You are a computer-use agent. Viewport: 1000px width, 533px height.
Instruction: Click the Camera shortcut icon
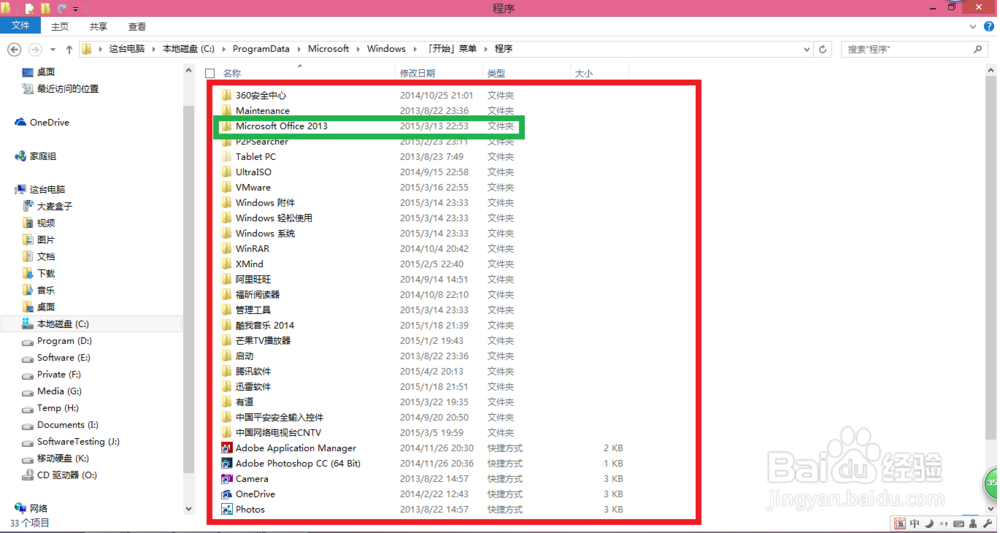(x=226, y=478)
